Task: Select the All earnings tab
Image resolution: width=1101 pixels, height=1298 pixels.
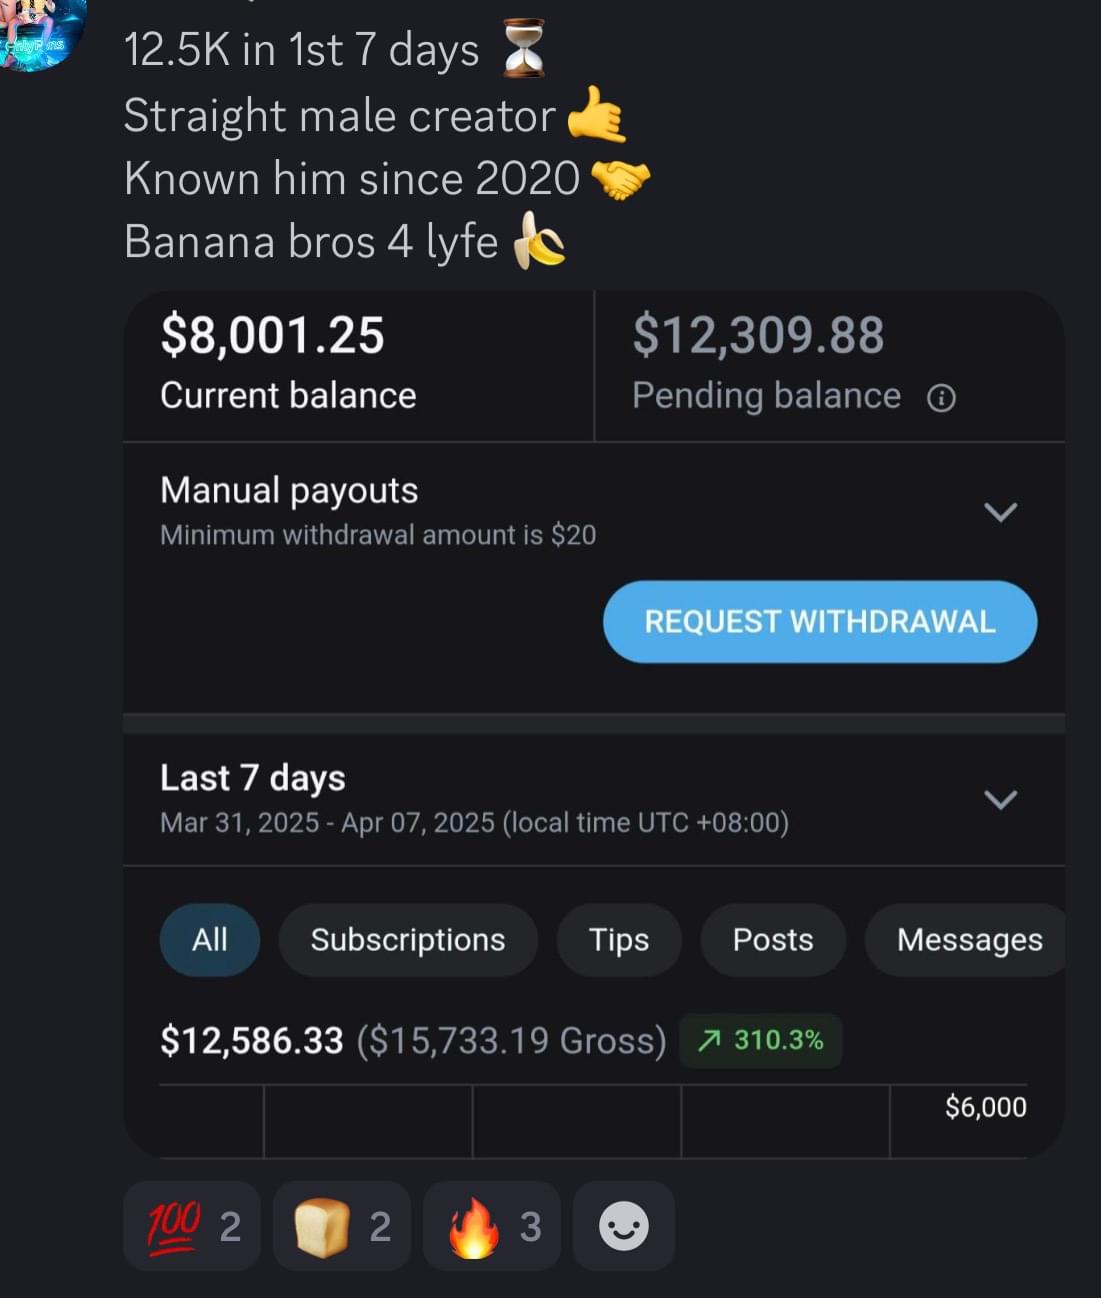Action: pyautogui.click(x=209, y=940)
